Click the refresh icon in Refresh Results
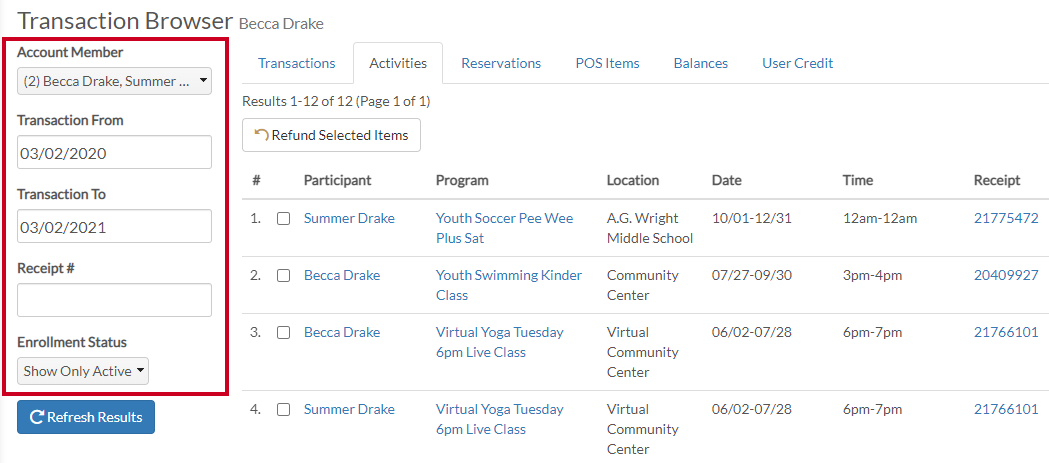Viewport: 1049px width, 463px height. [37, 418]
